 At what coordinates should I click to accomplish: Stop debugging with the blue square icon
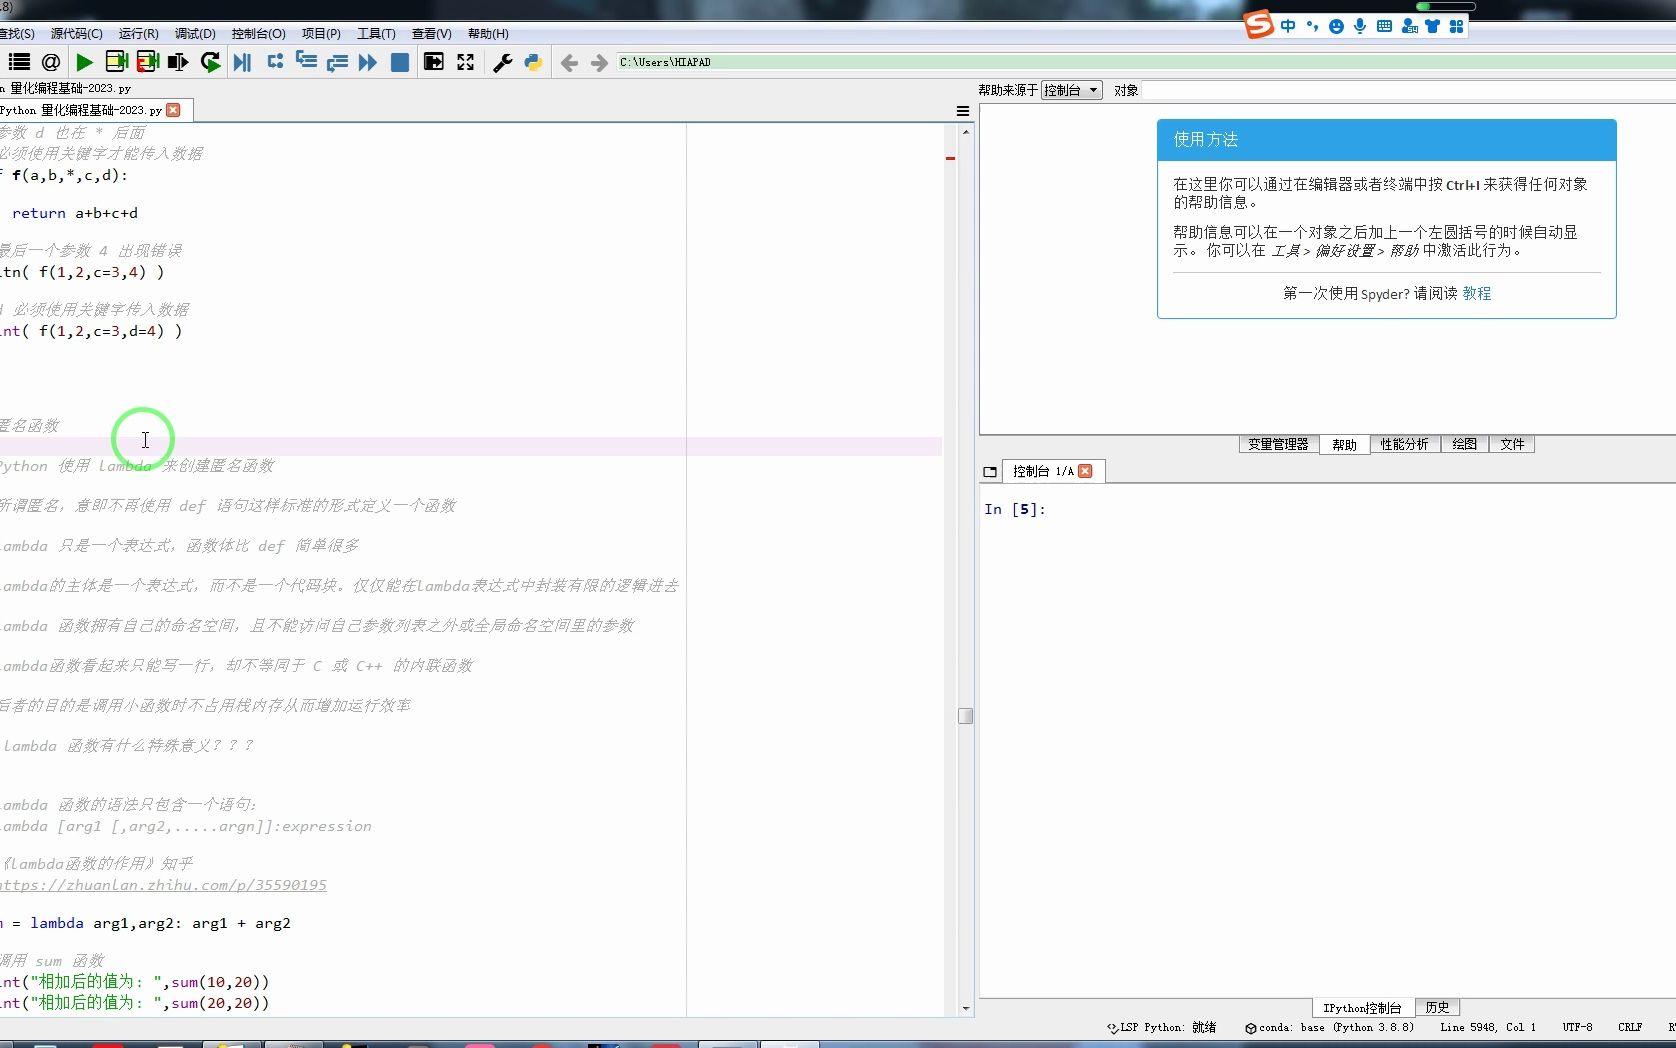point(400,62)
